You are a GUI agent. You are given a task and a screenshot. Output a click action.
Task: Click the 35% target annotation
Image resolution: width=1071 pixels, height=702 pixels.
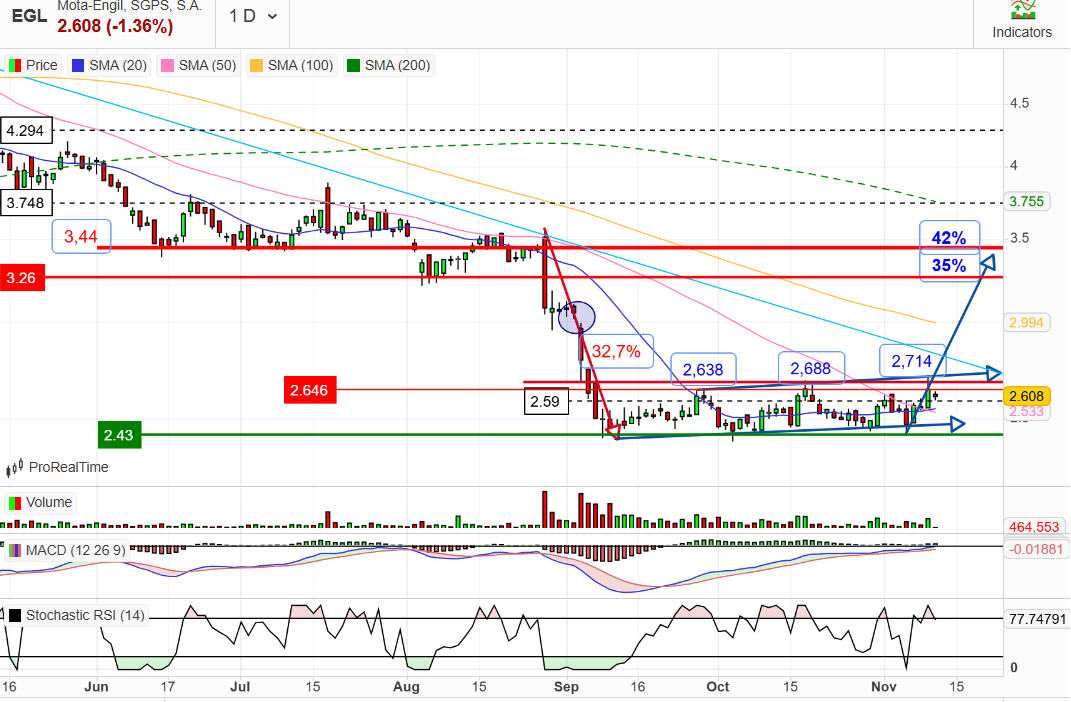point(949,266)
